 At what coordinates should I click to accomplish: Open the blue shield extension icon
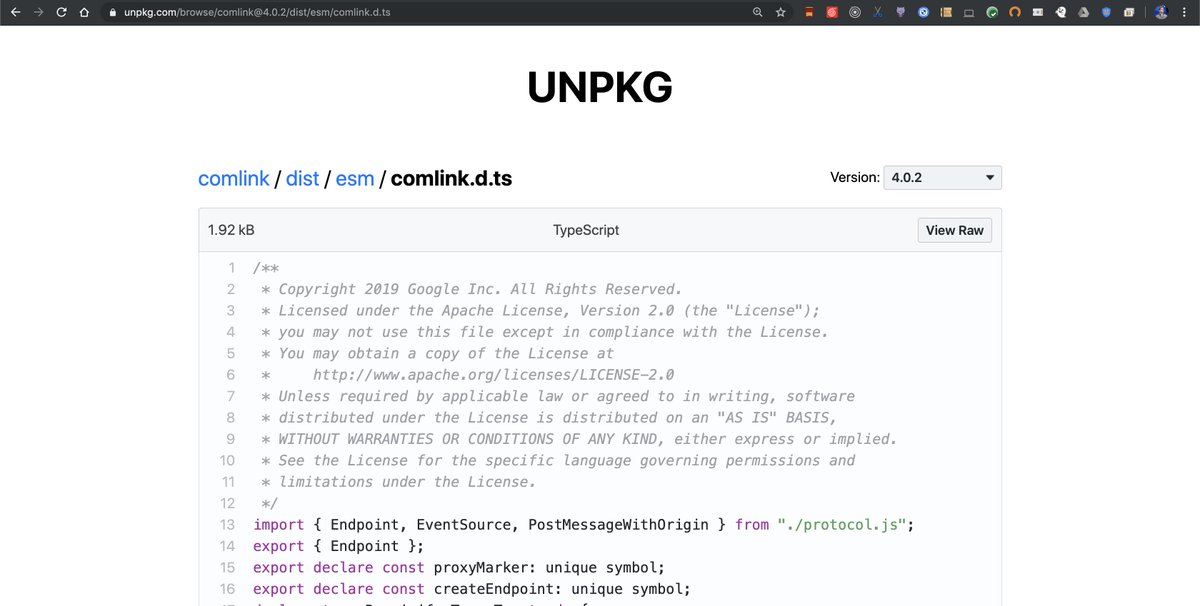click(x=1106, y=12)
